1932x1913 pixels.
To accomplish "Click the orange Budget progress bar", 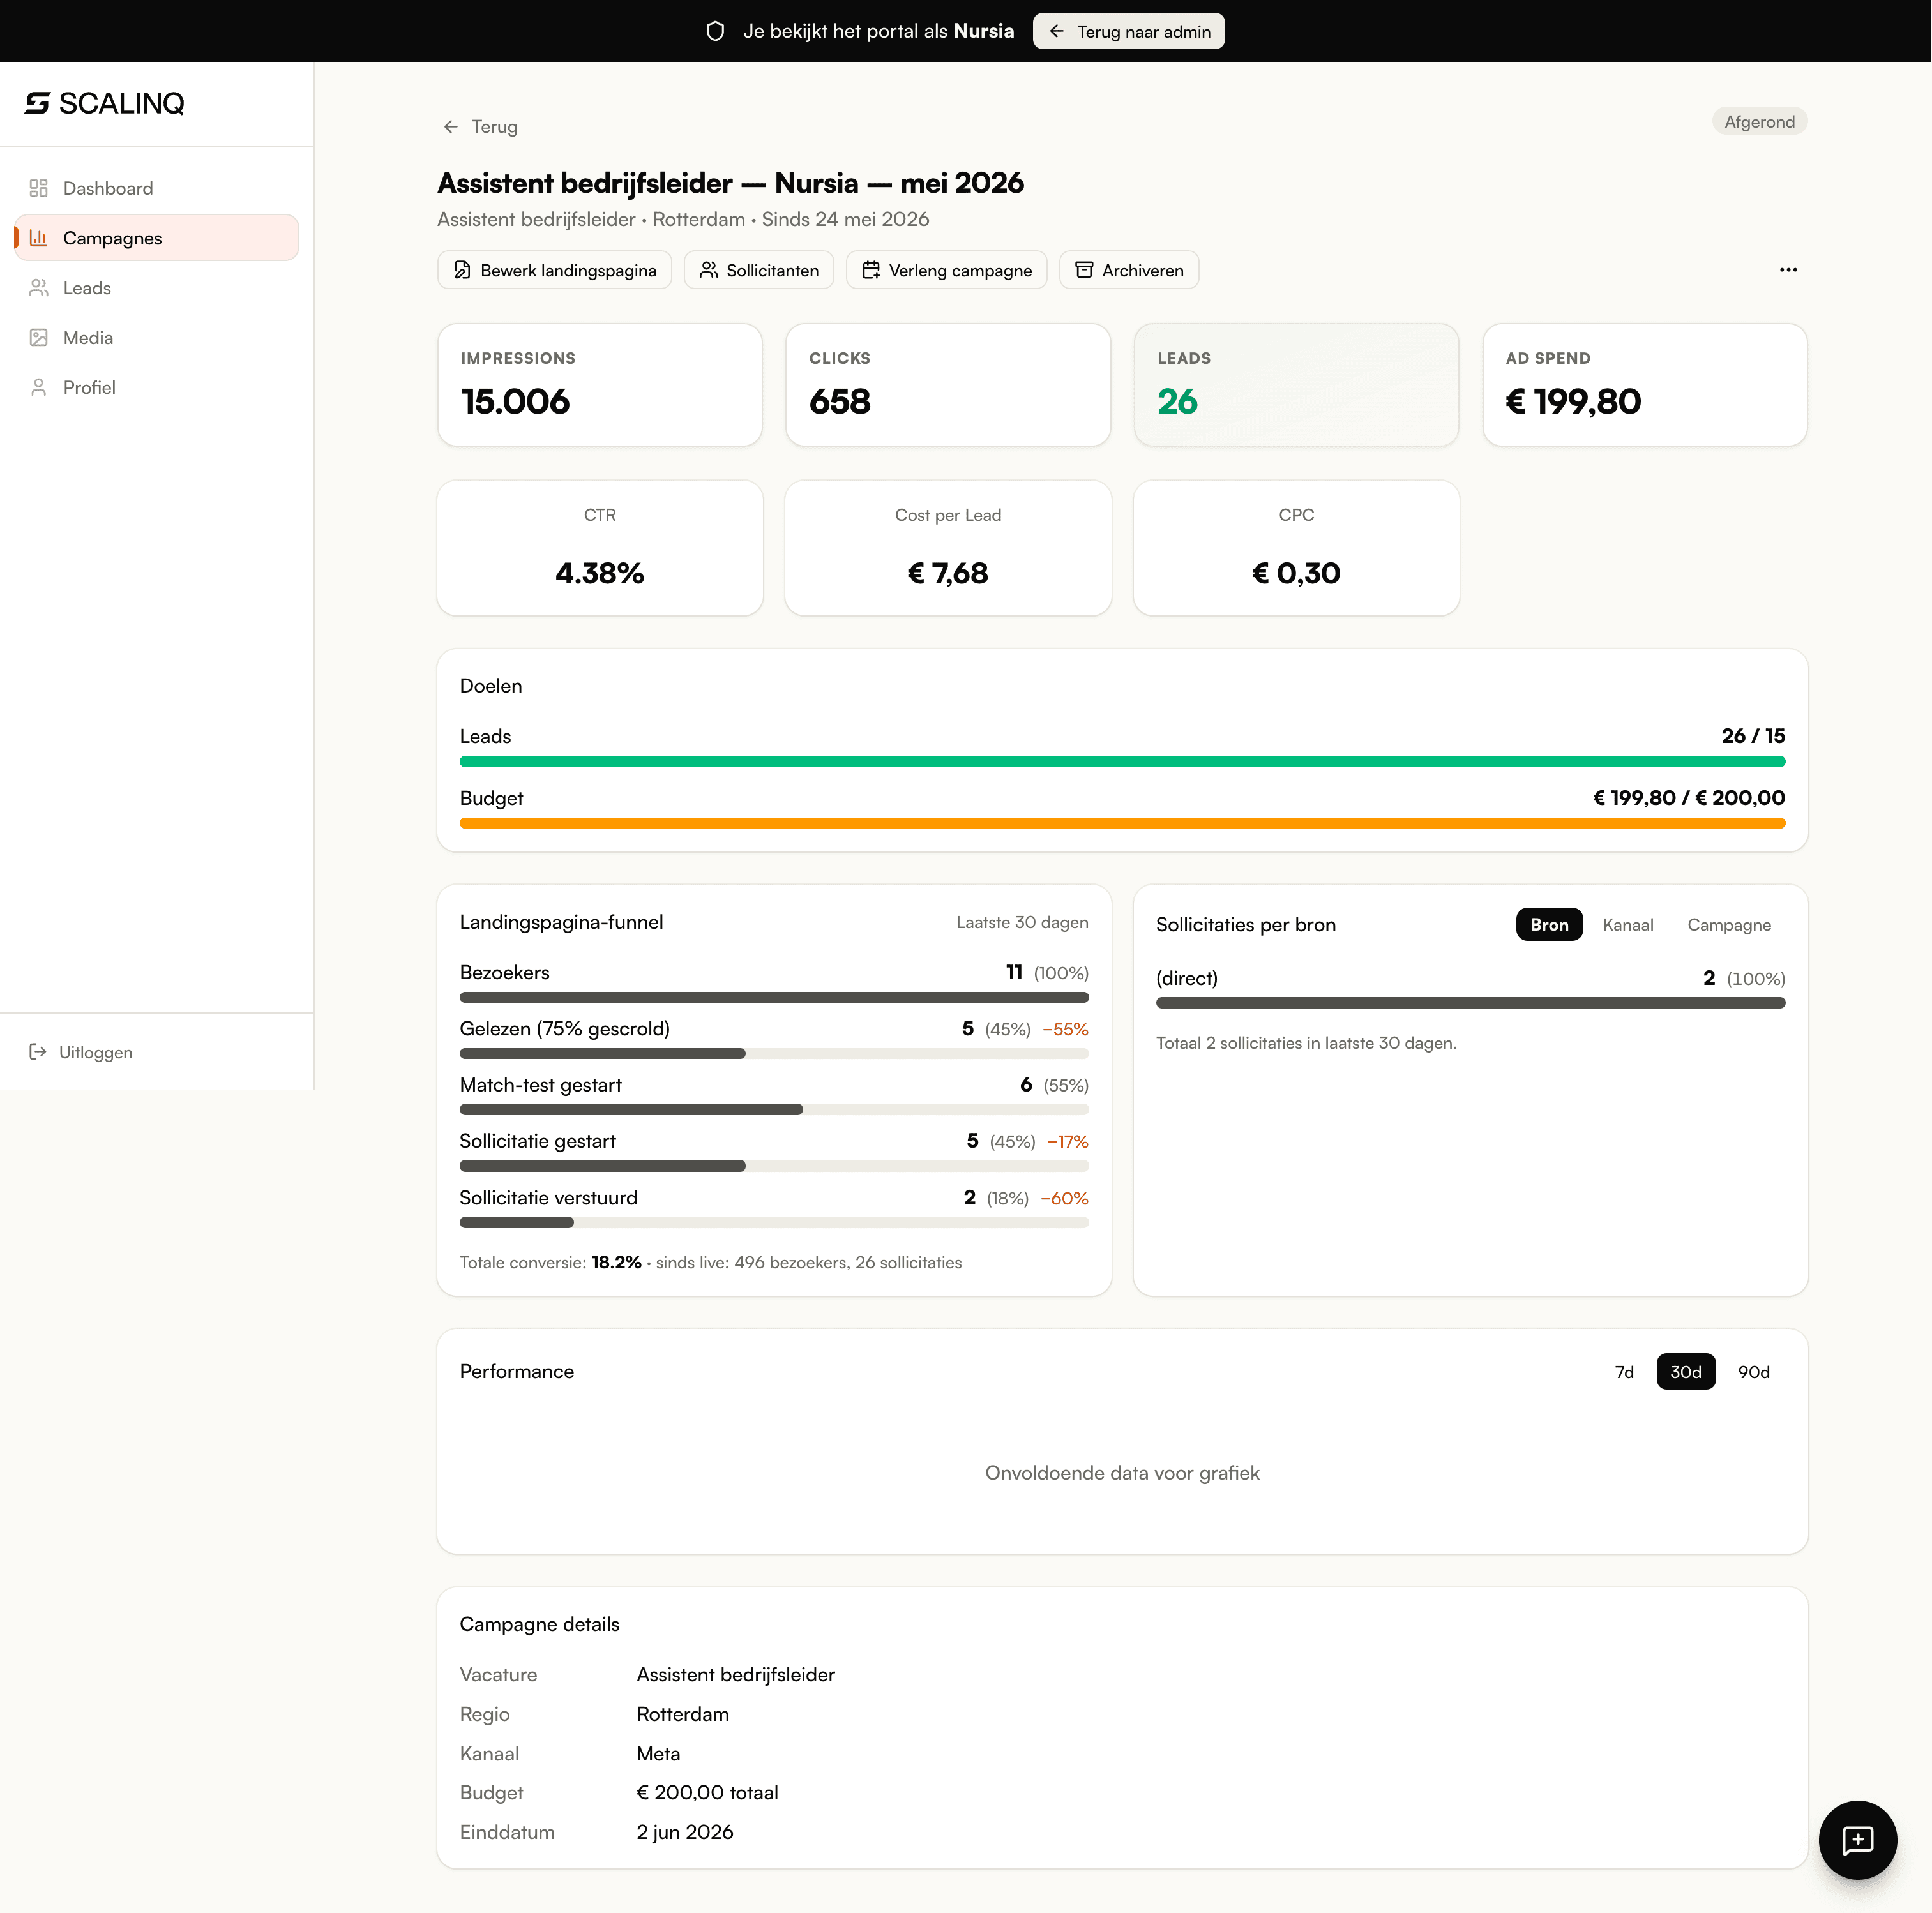I will 1122,824.
